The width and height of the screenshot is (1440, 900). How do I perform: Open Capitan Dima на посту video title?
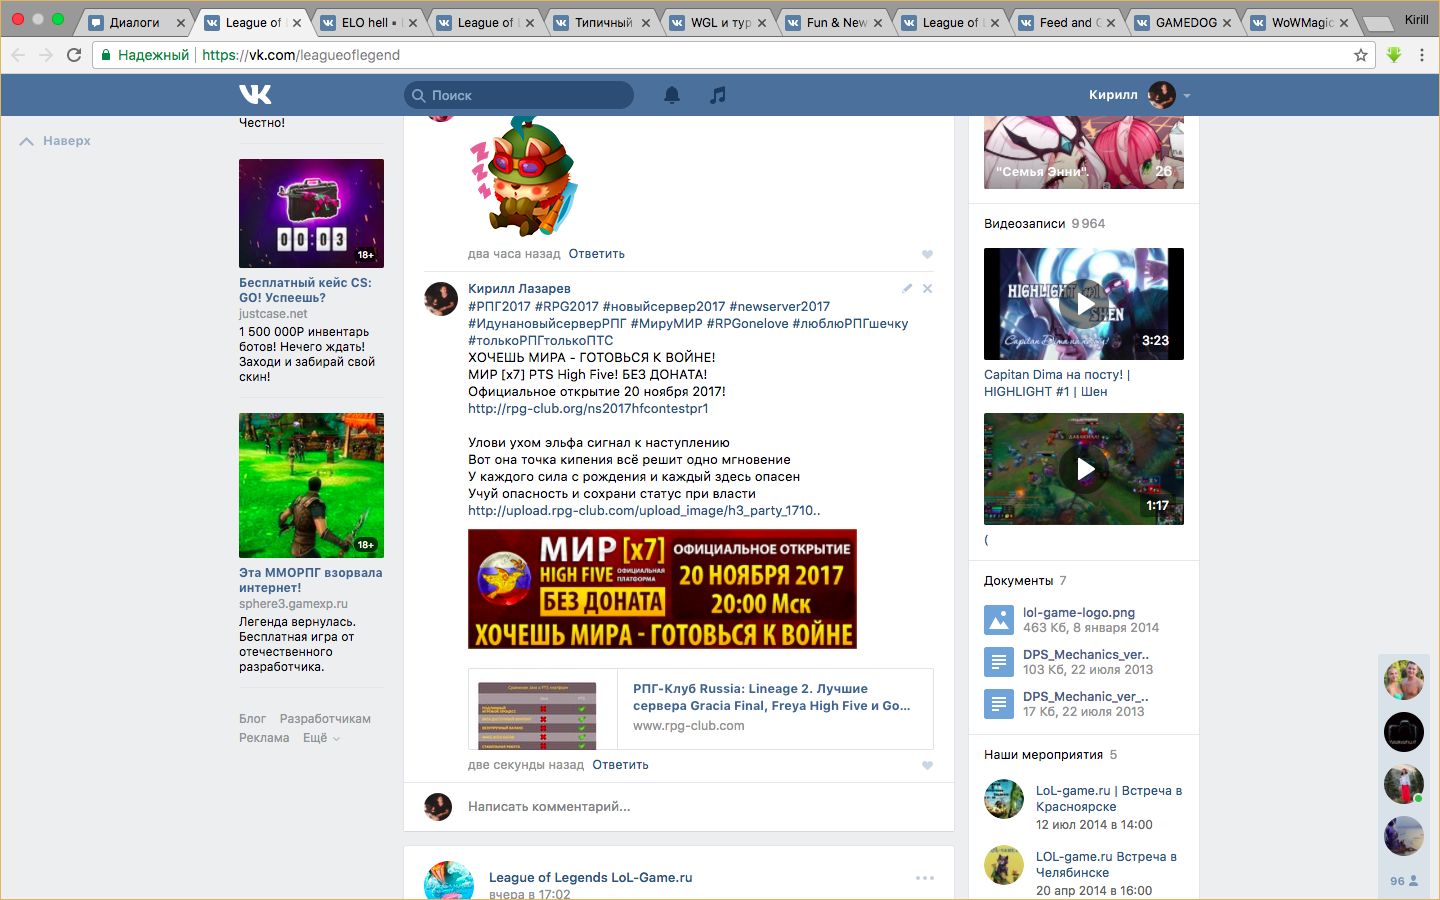[1057, 383]
